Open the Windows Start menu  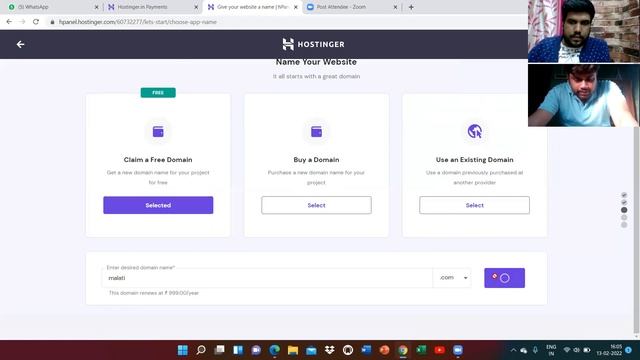pos(183,350)
